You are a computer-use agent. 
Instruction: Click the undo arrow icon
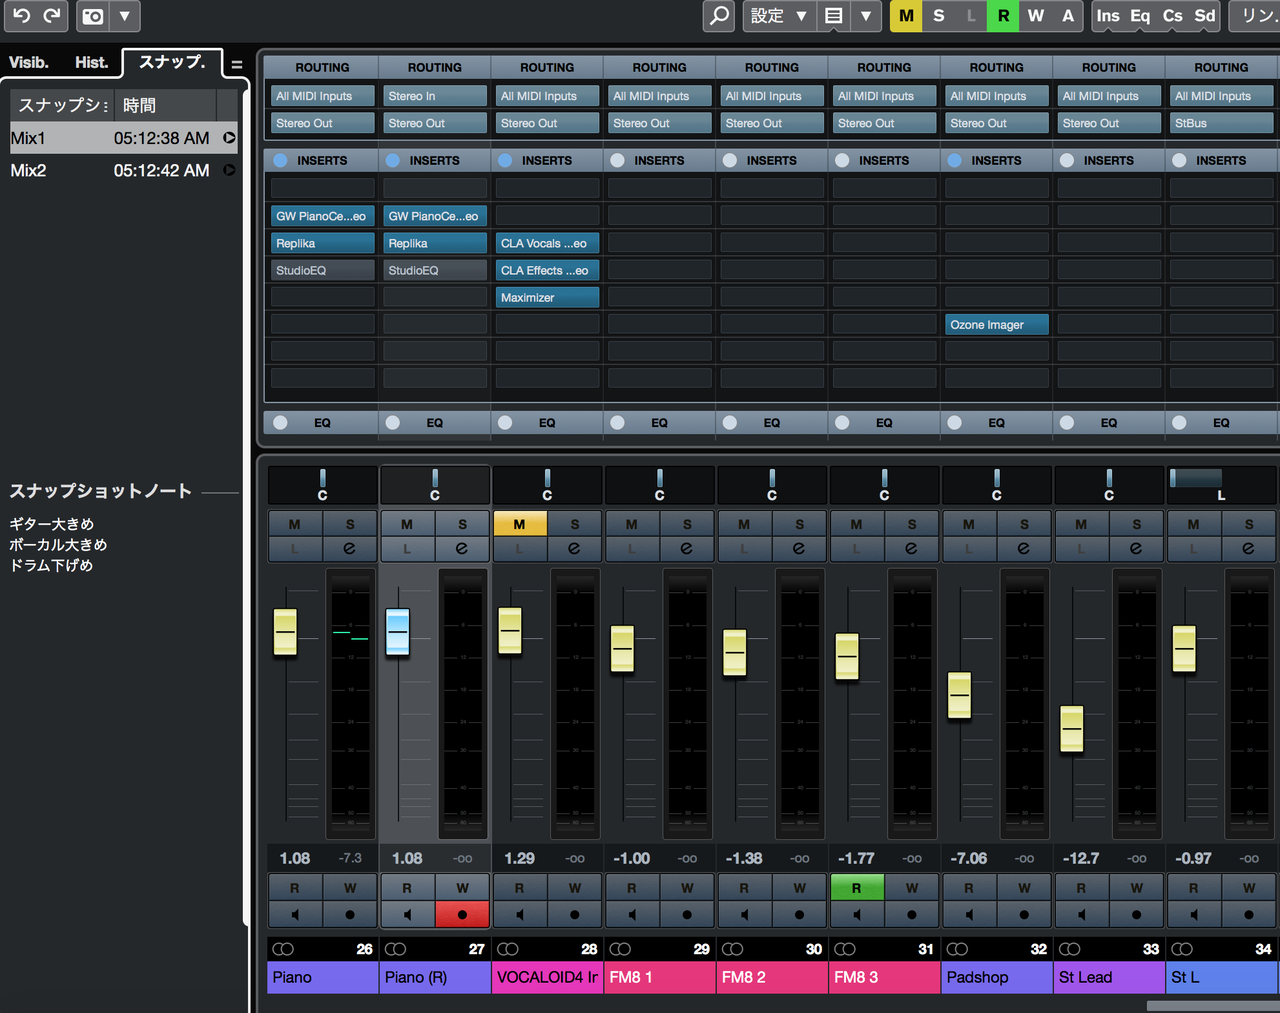point(21,16)
